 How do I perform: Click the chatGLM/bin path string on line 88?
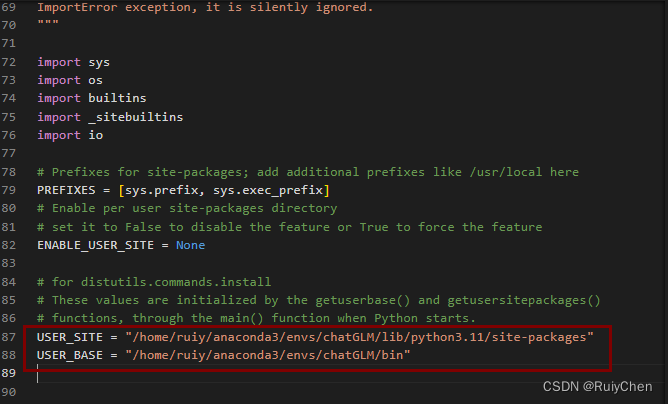click(x=268, y=355)
